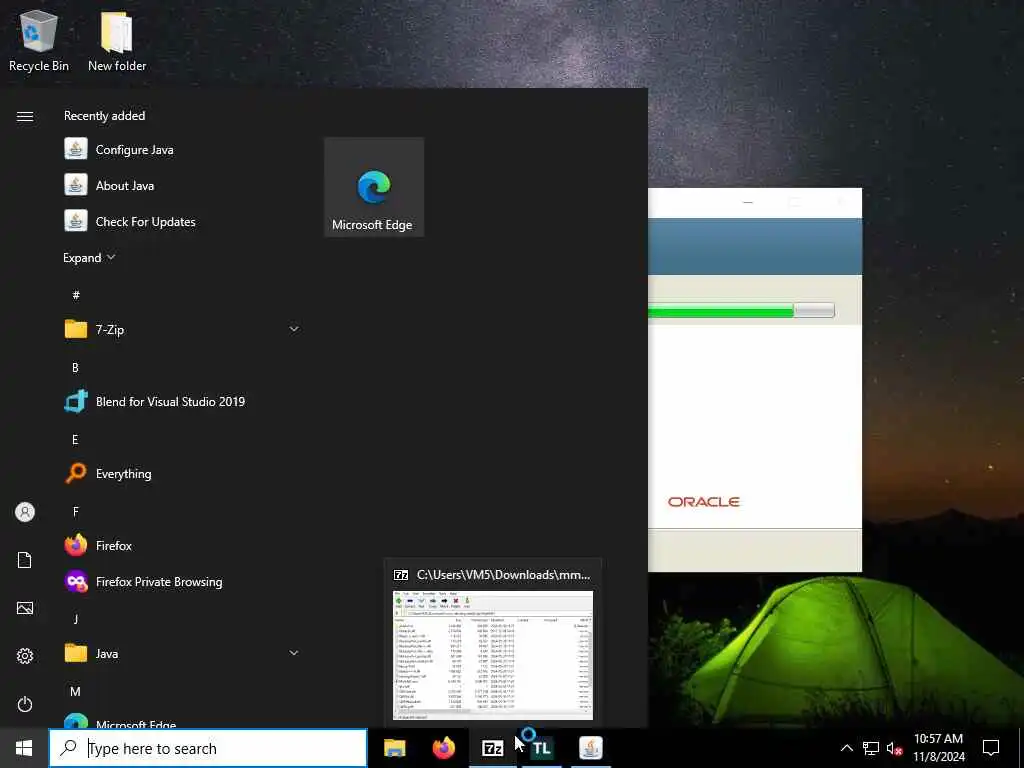Expand the Java folder in Start menu

(182, 653)
